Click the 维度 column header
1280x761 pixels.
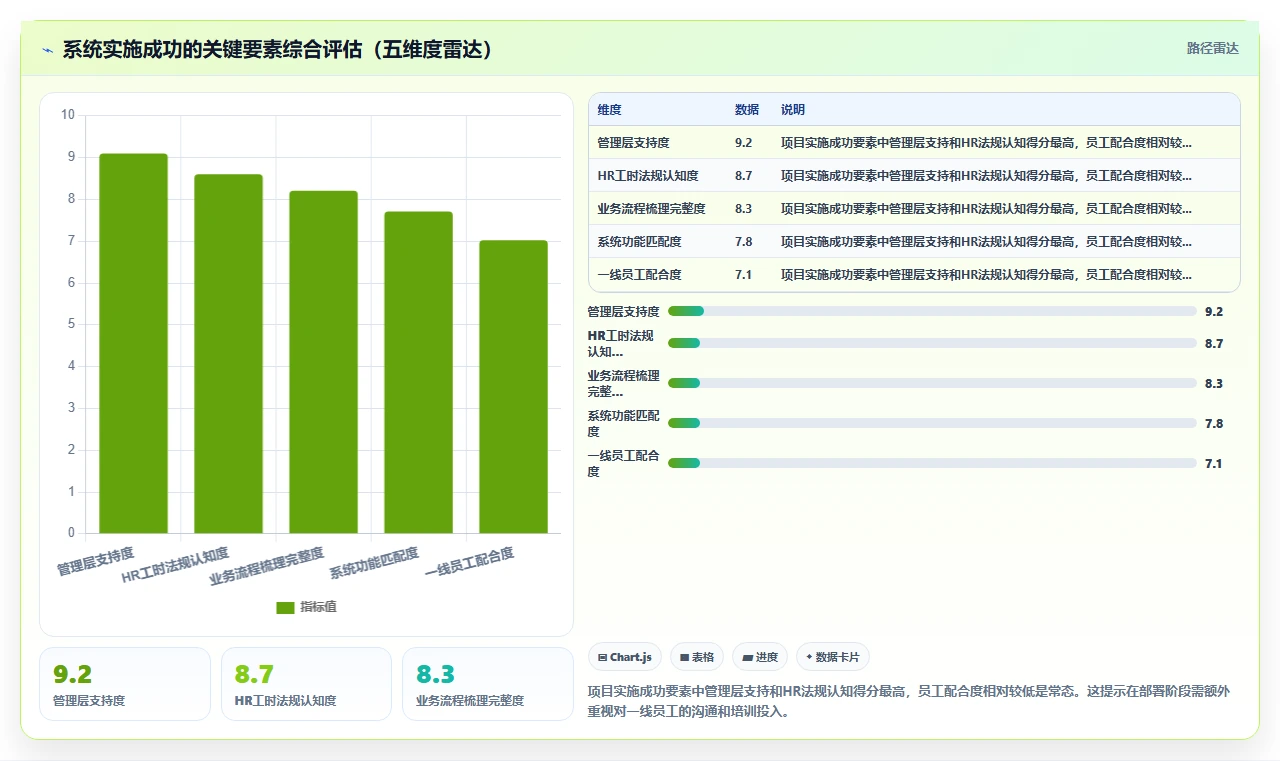pos(609,110)
